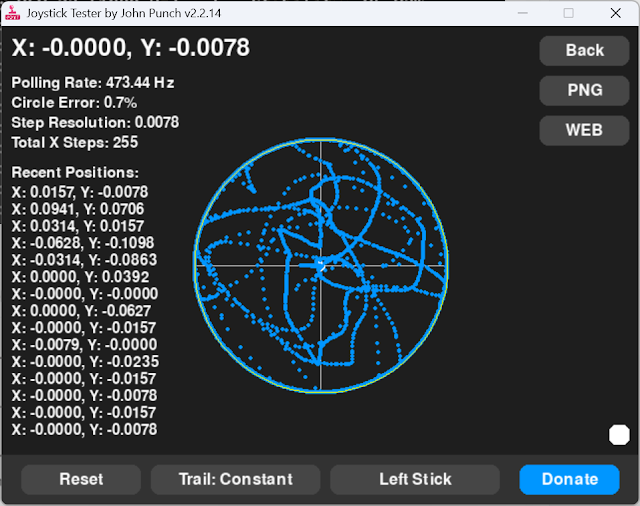The height and width of the screenshot is (506, 640).
Task: Click the Back button
Action: tap(584, 51)
